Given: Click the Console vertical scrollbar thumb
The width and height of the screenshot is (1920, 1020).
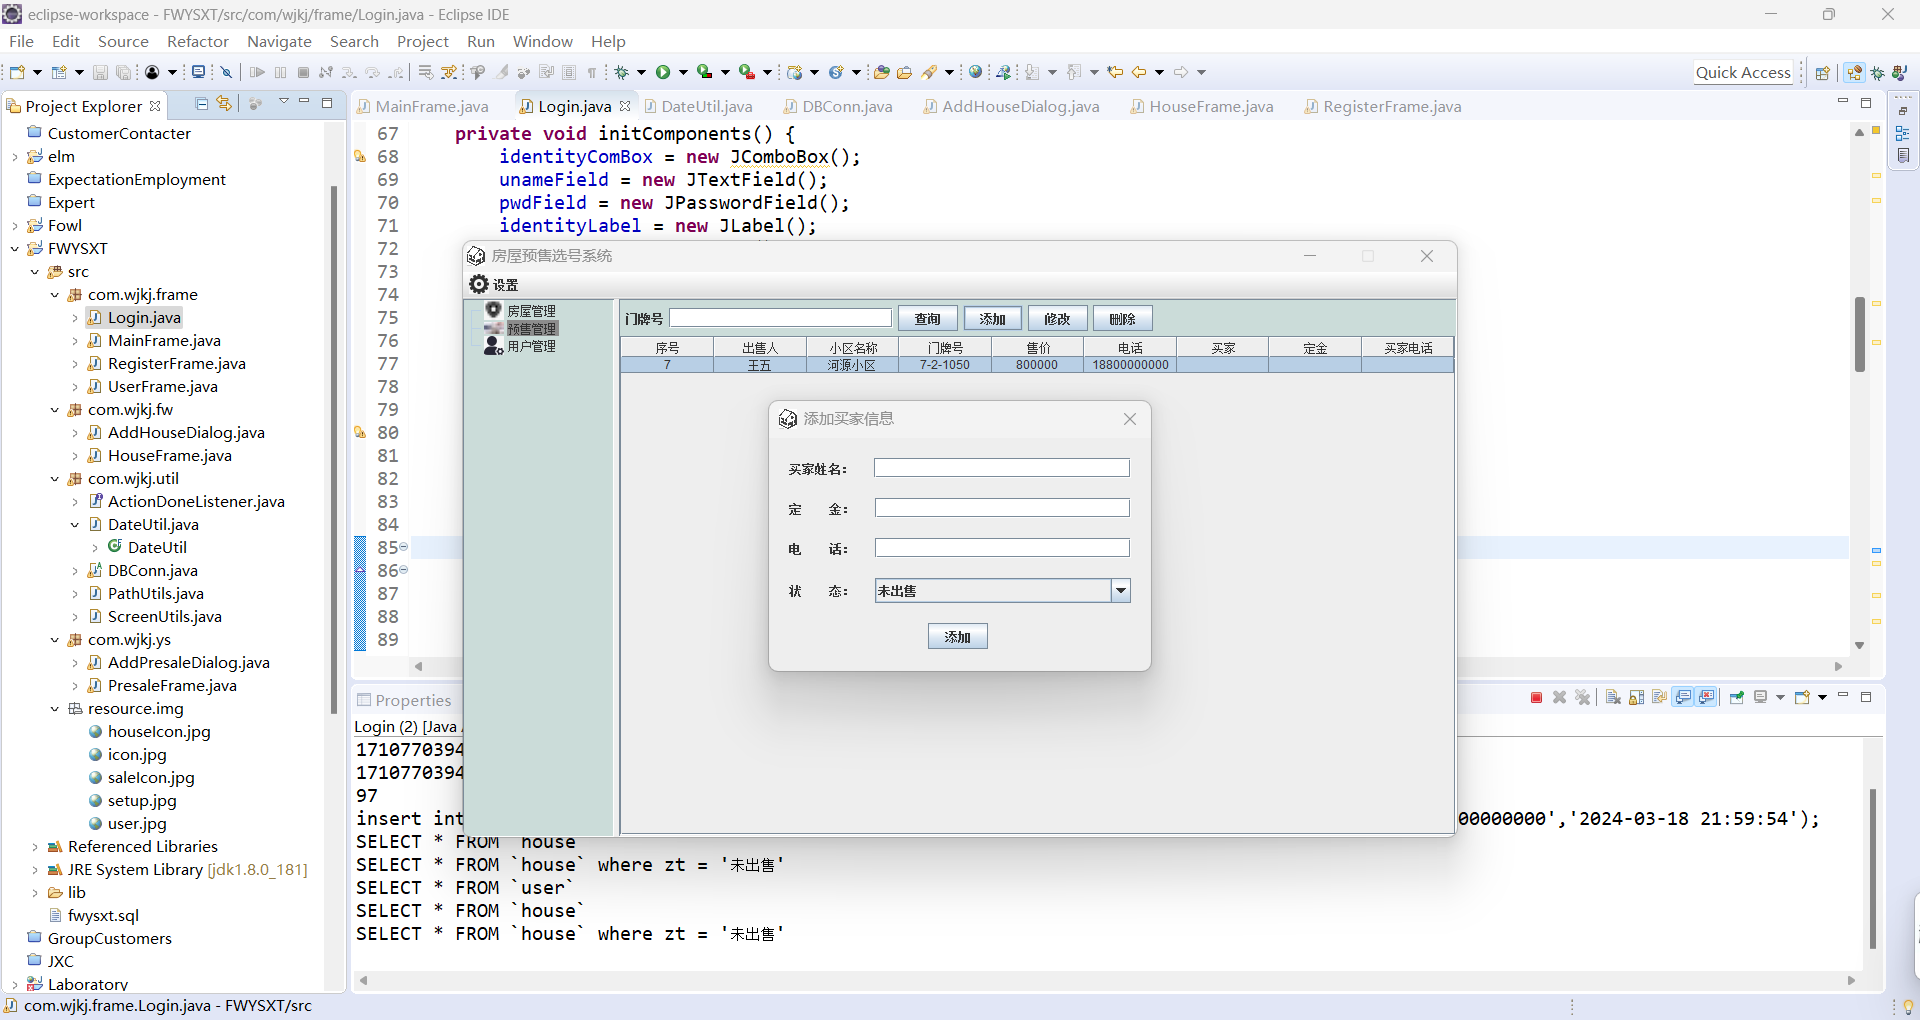Looking at the screenshot, I should 1873,868.
